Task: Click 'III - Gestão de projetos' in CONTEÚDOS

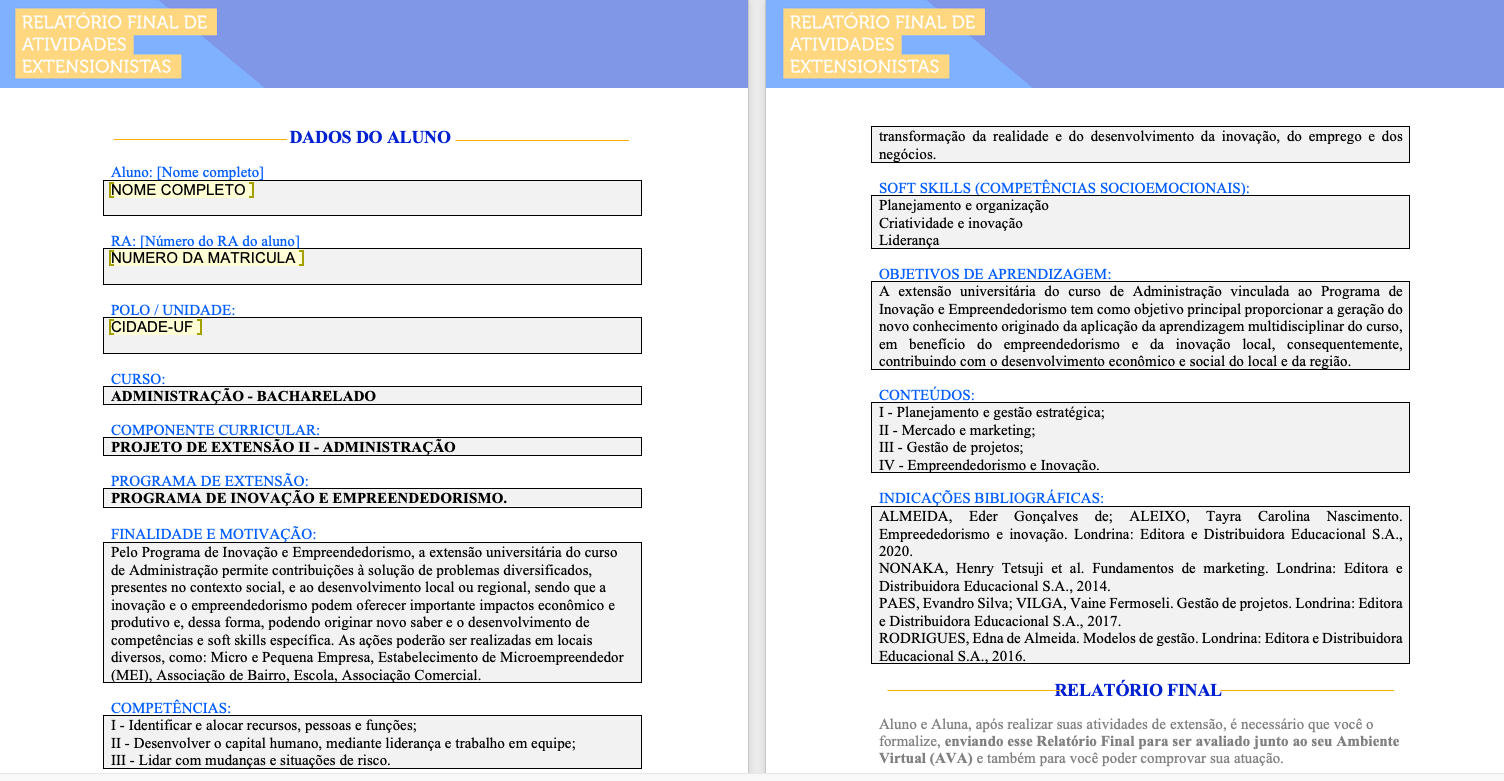Action: (x=951, y=447)
